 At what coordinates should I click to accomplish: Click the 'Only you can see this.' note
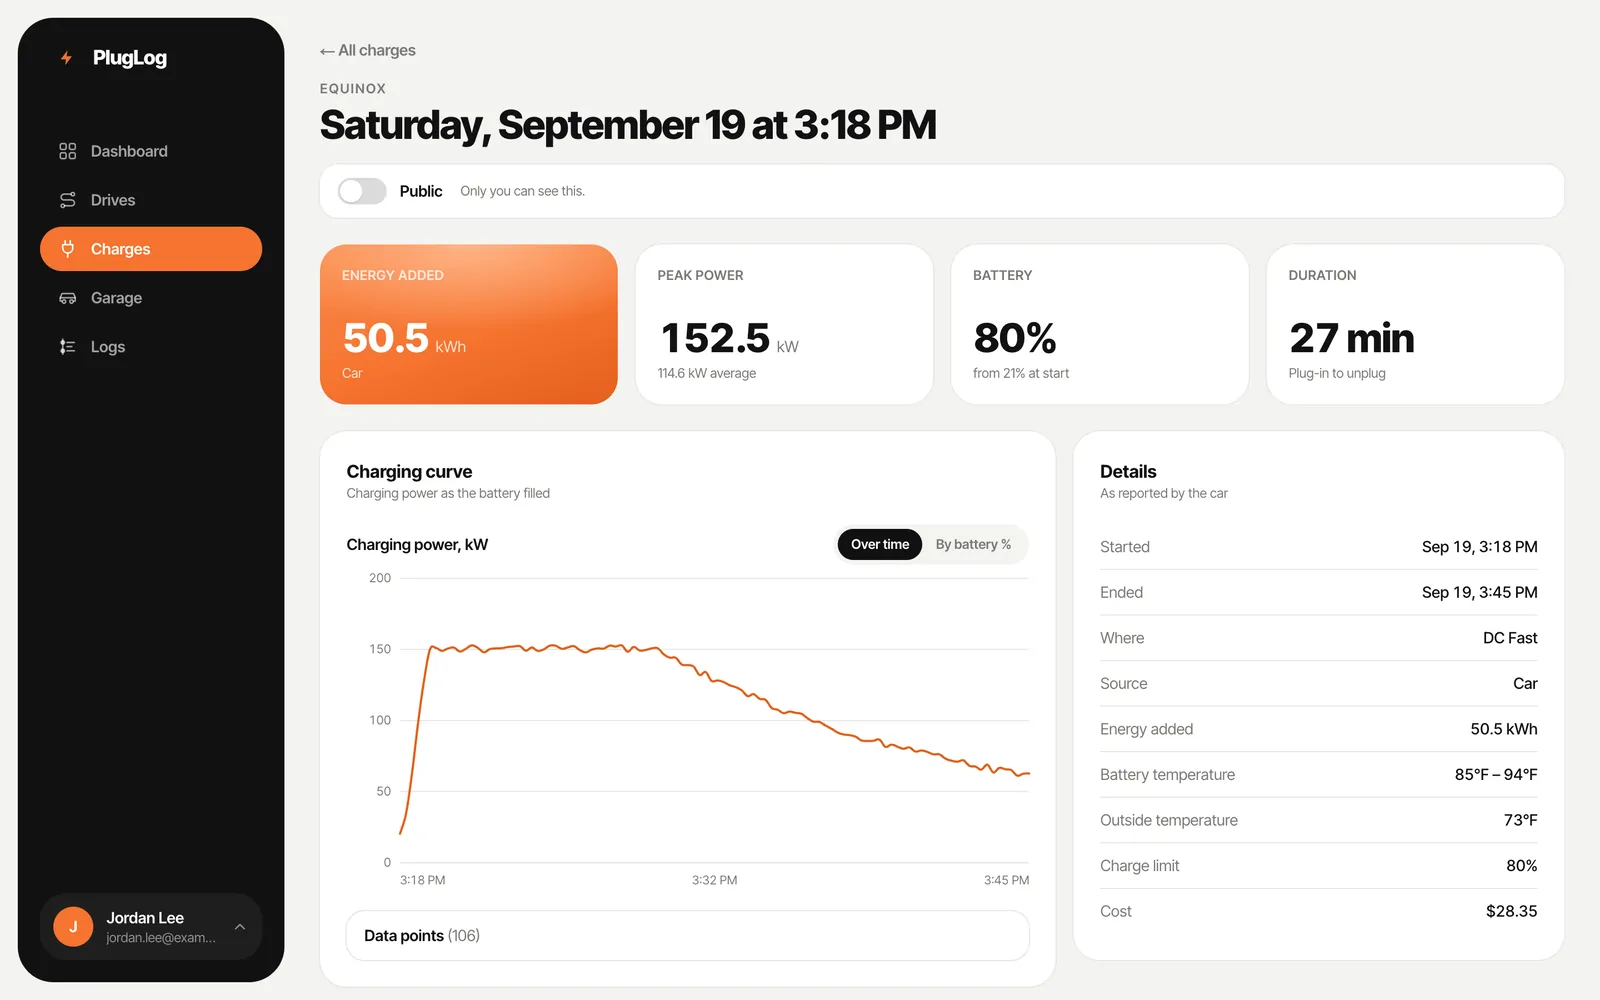522,191
